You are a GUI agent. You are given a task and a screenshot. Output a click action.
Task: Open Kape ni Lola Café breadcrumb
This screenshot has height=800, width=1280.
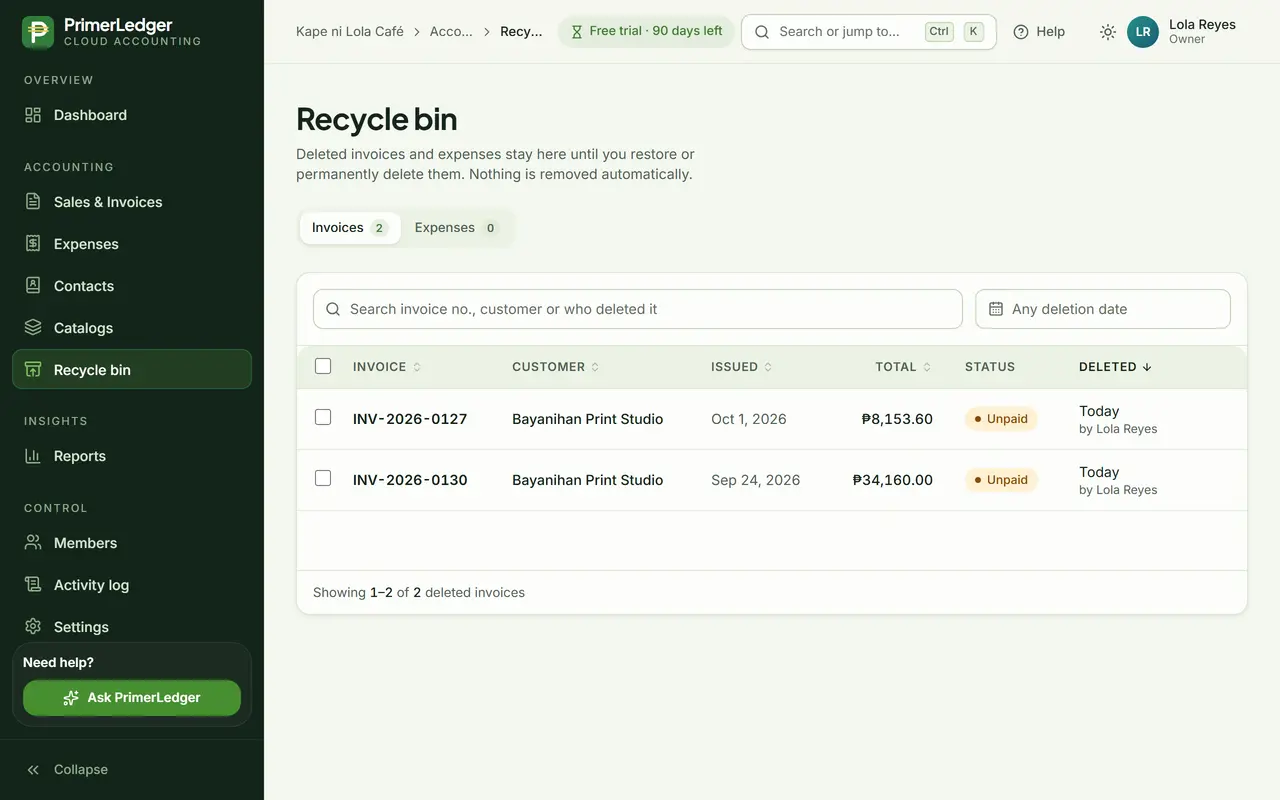[350, 32]
